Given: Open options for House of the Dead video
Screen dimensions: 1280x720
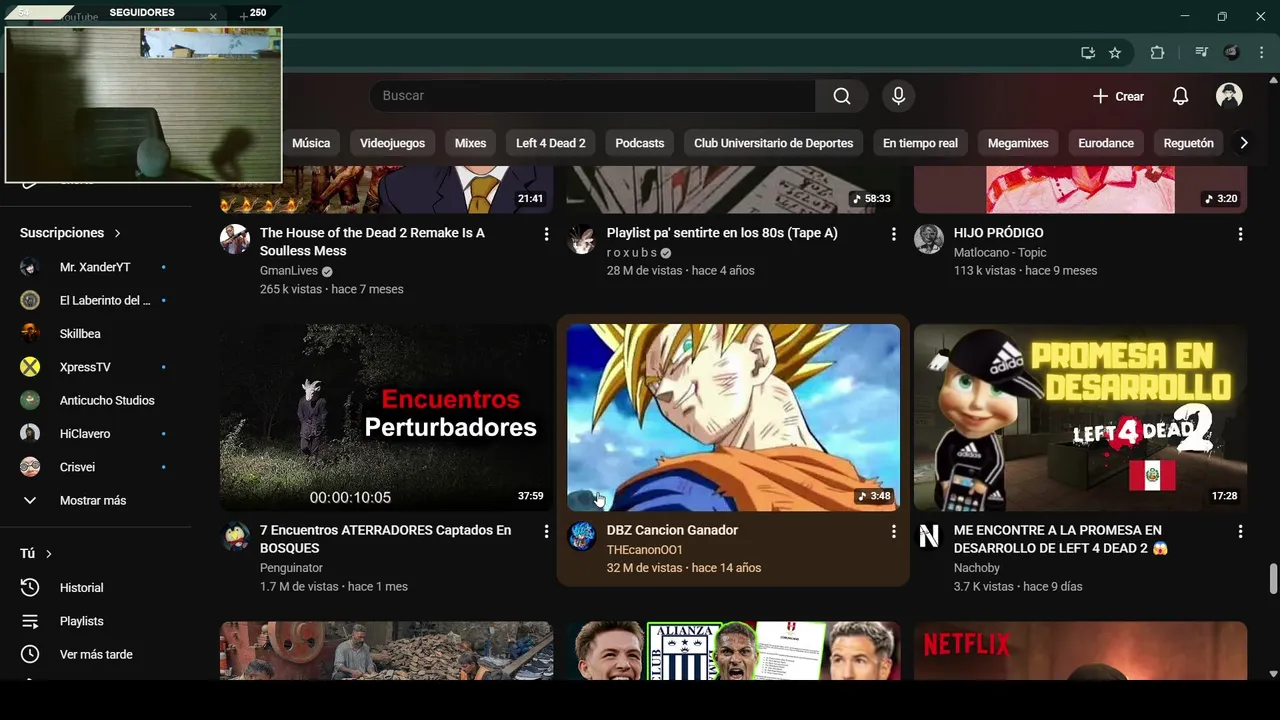Looking at the screenshot, I should click(x=546, y=234).
